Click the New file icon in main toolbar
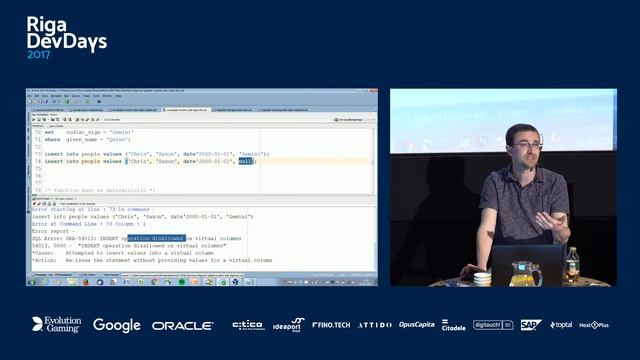 [30, 102]
